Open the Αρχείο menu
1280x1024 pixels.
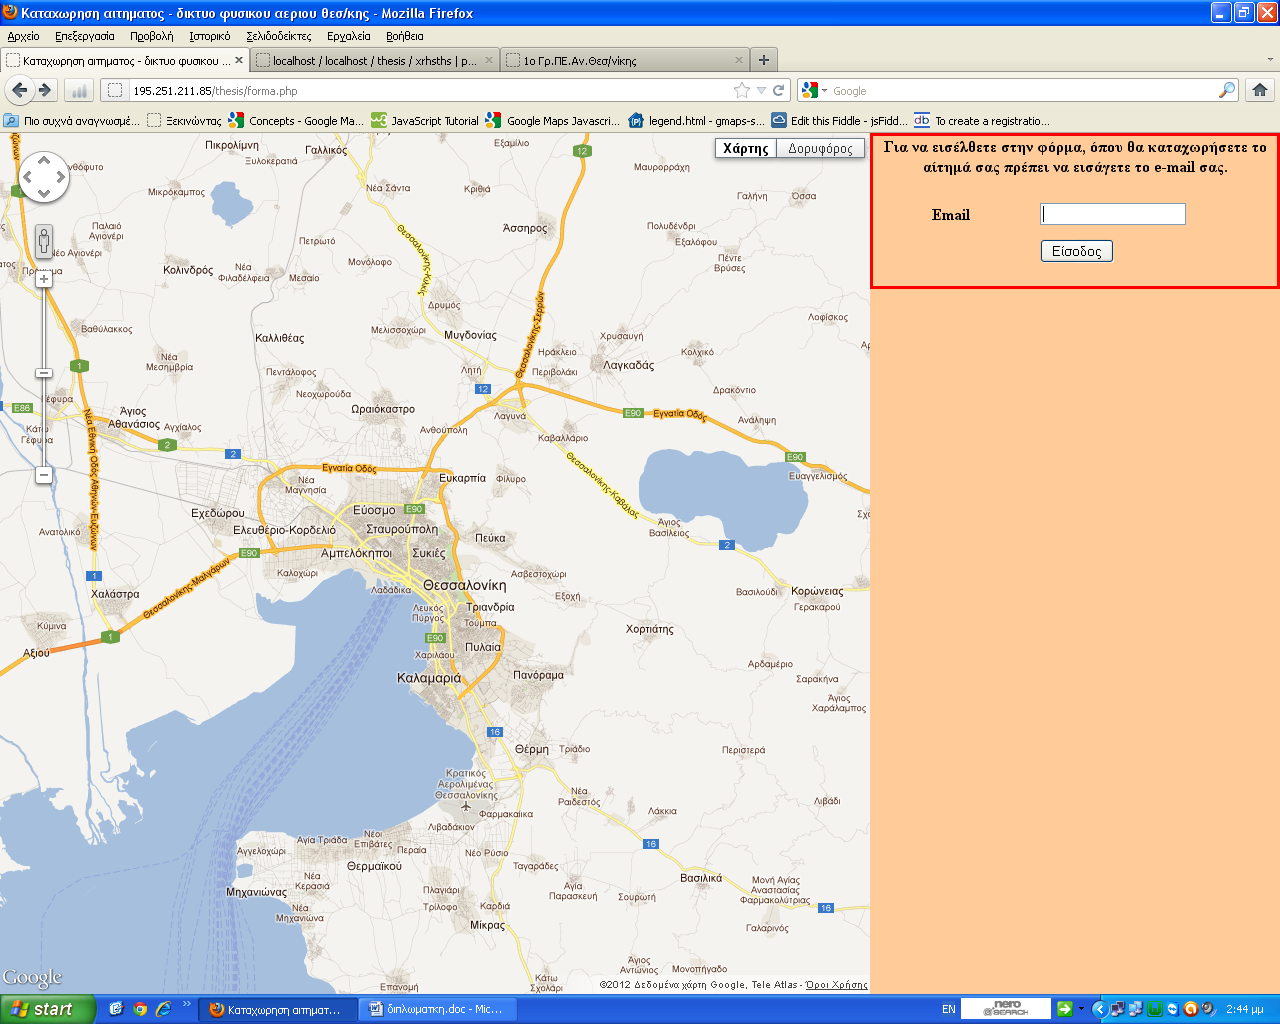click(23, 36)
